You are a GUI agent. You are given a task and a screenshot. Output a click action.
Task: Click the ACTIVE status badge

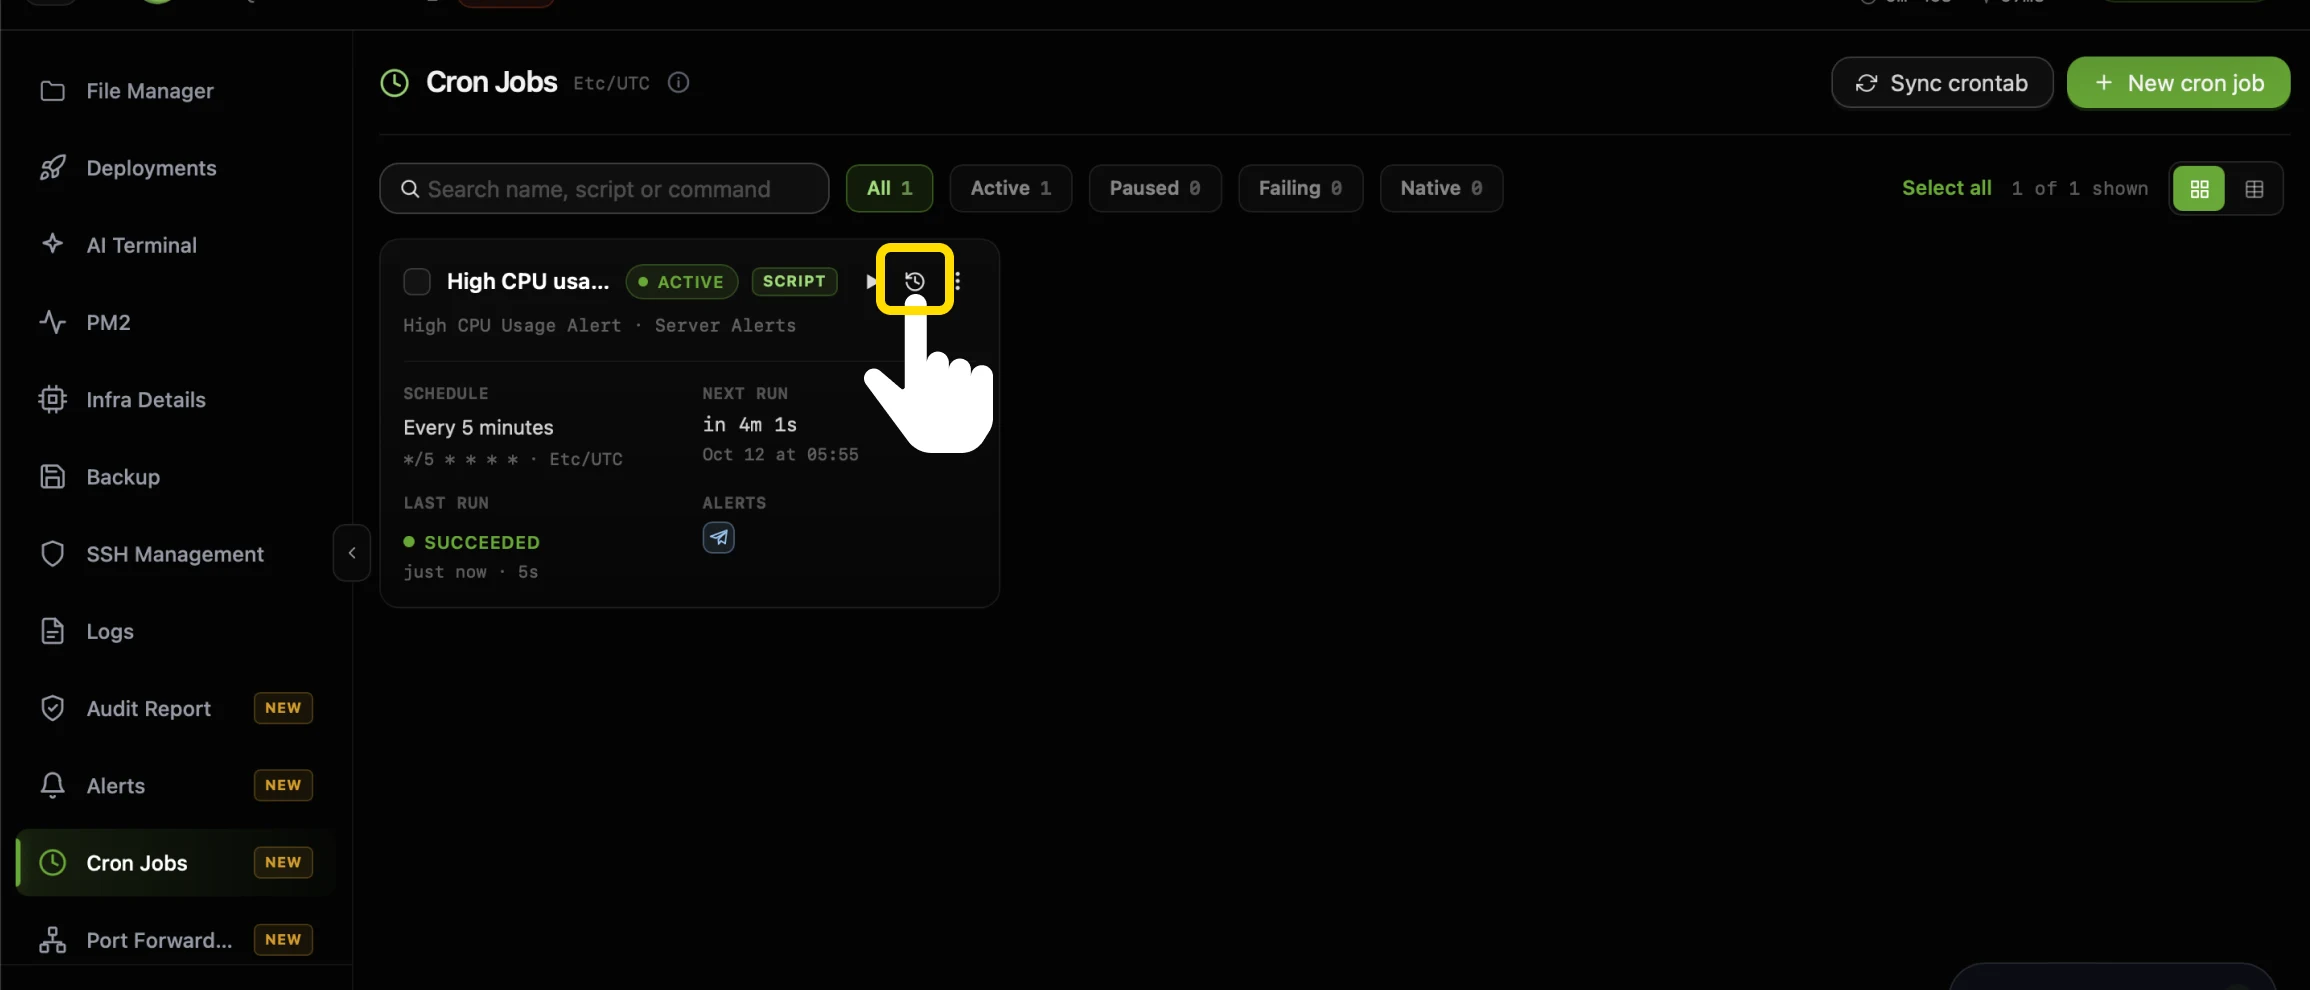682,282
